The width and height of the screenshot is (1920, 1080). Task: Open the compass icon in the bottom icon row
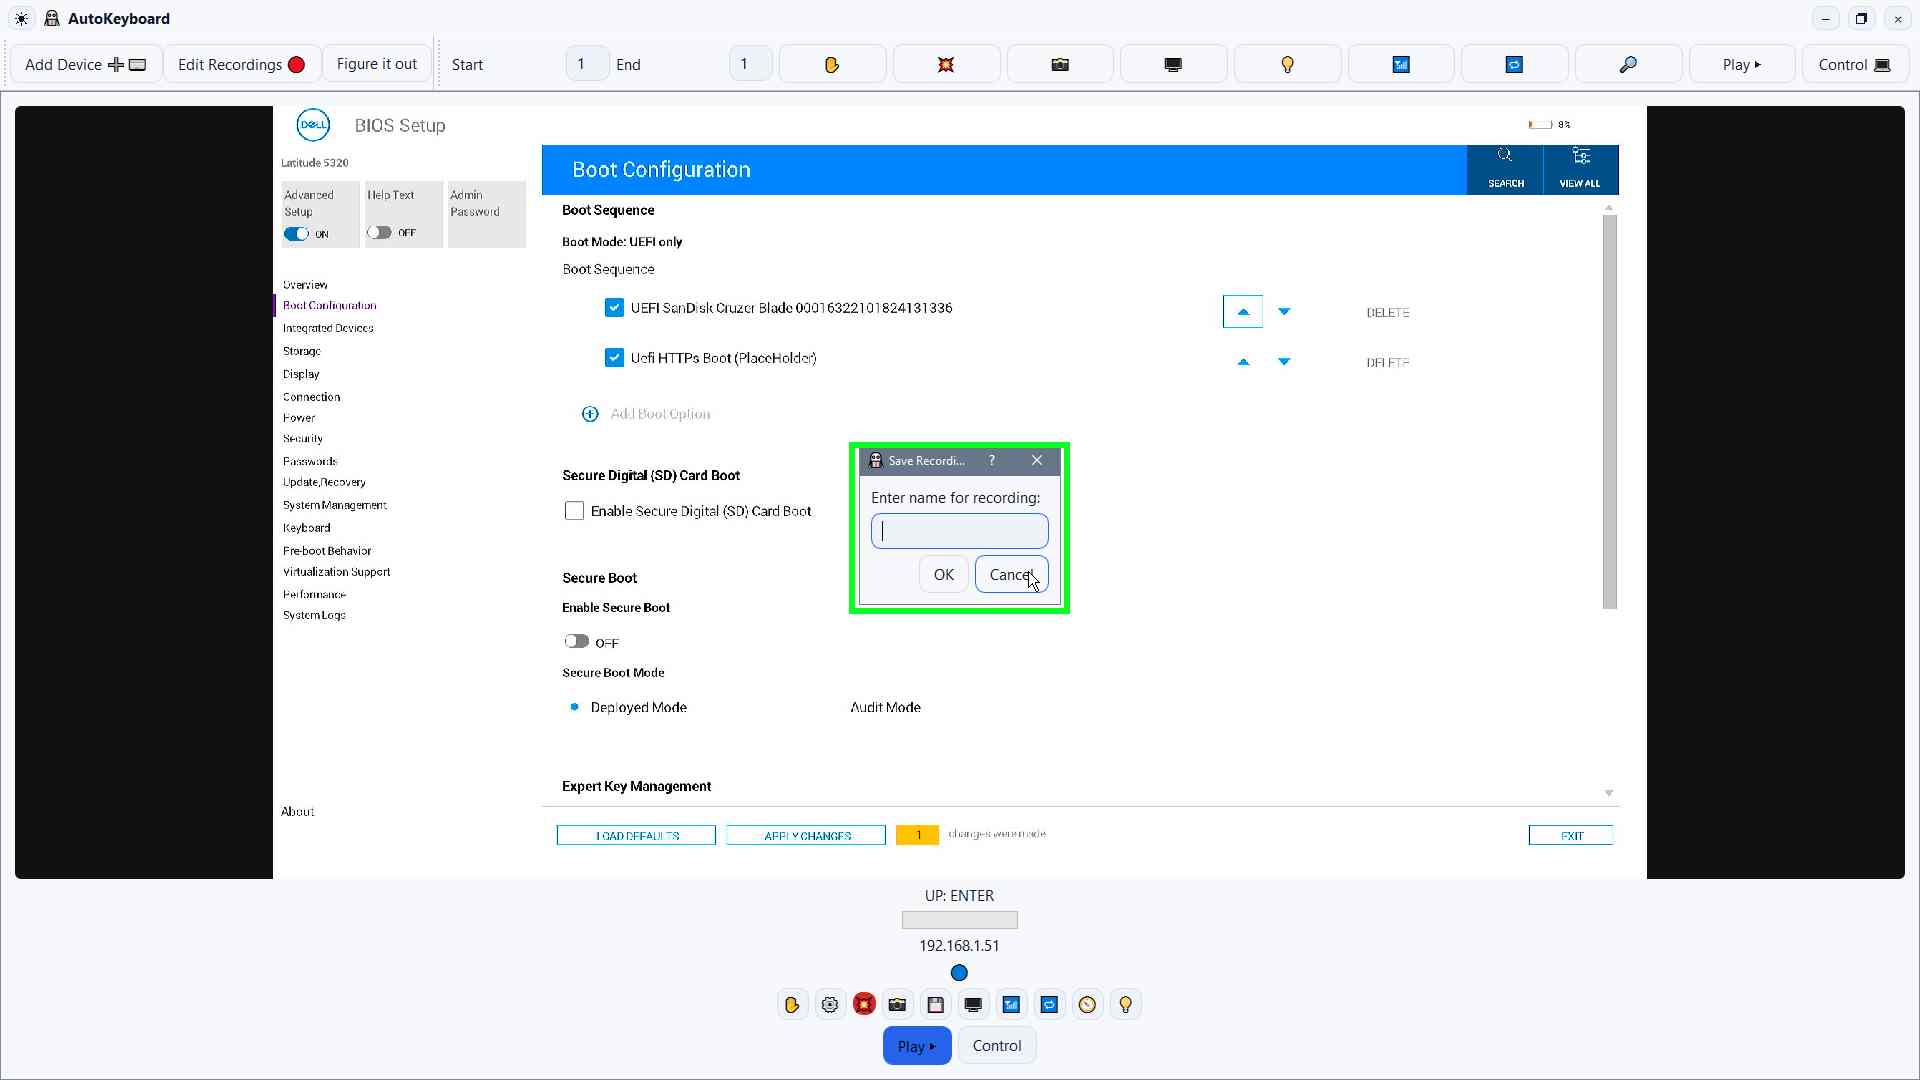click(x=1088, y=1004)
